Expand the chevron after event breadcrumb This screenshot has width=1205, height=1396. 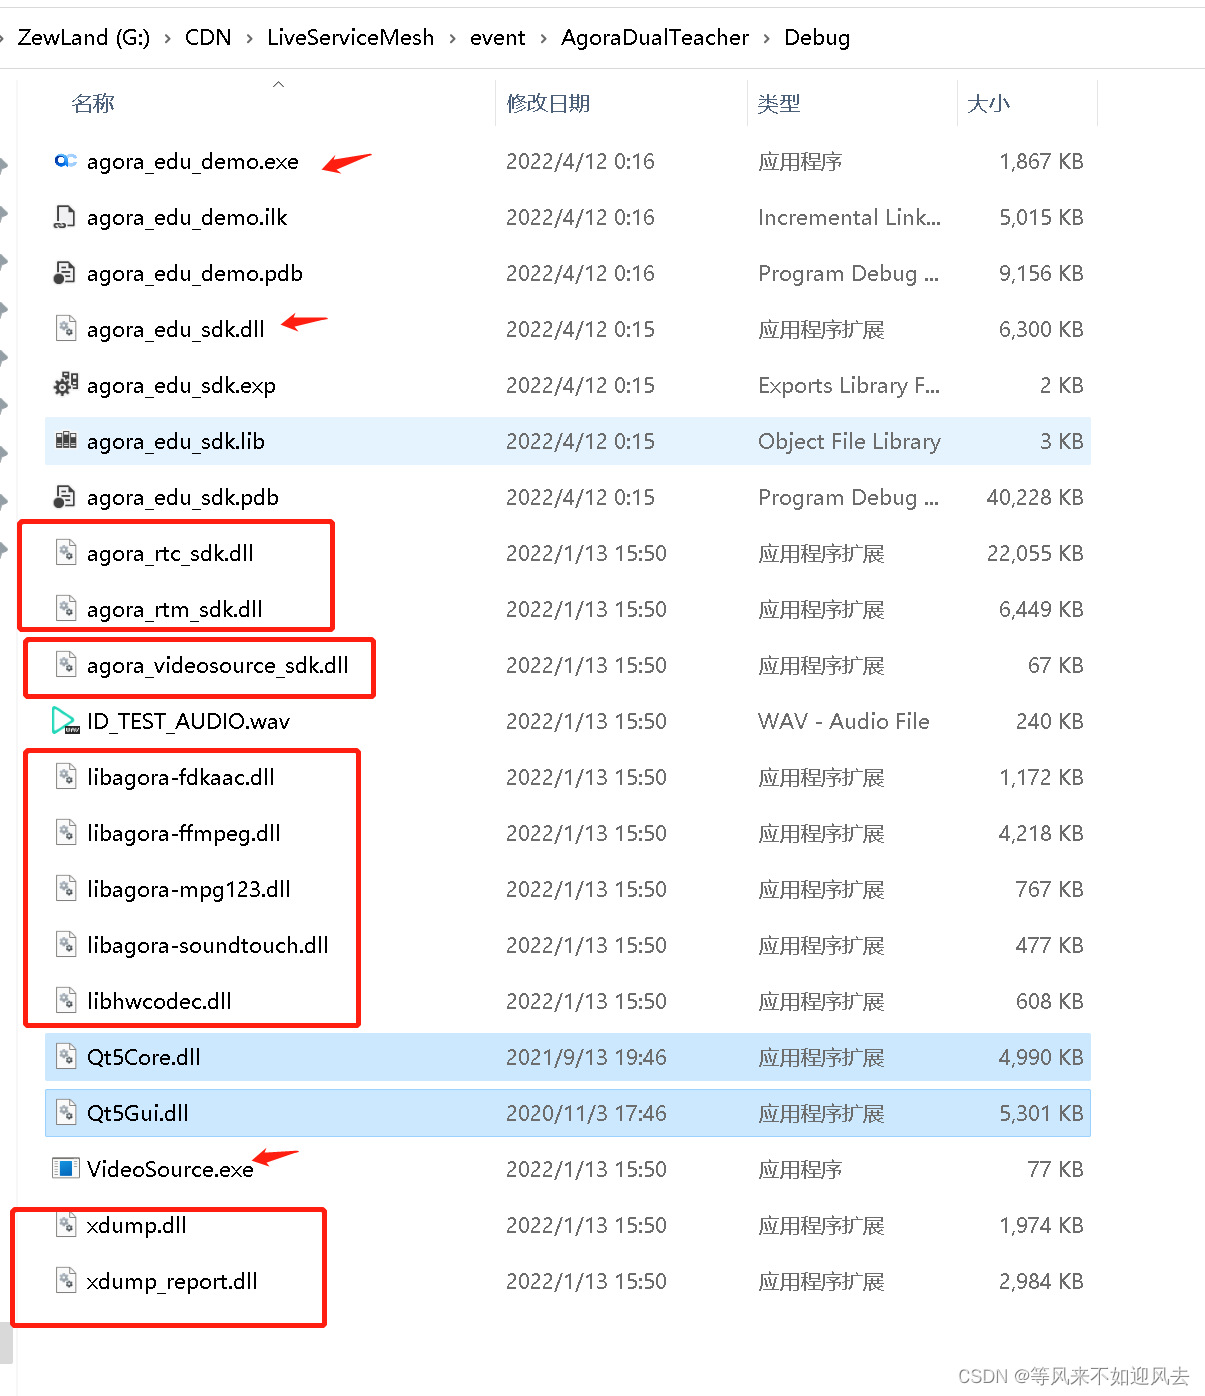pos(543,38)
